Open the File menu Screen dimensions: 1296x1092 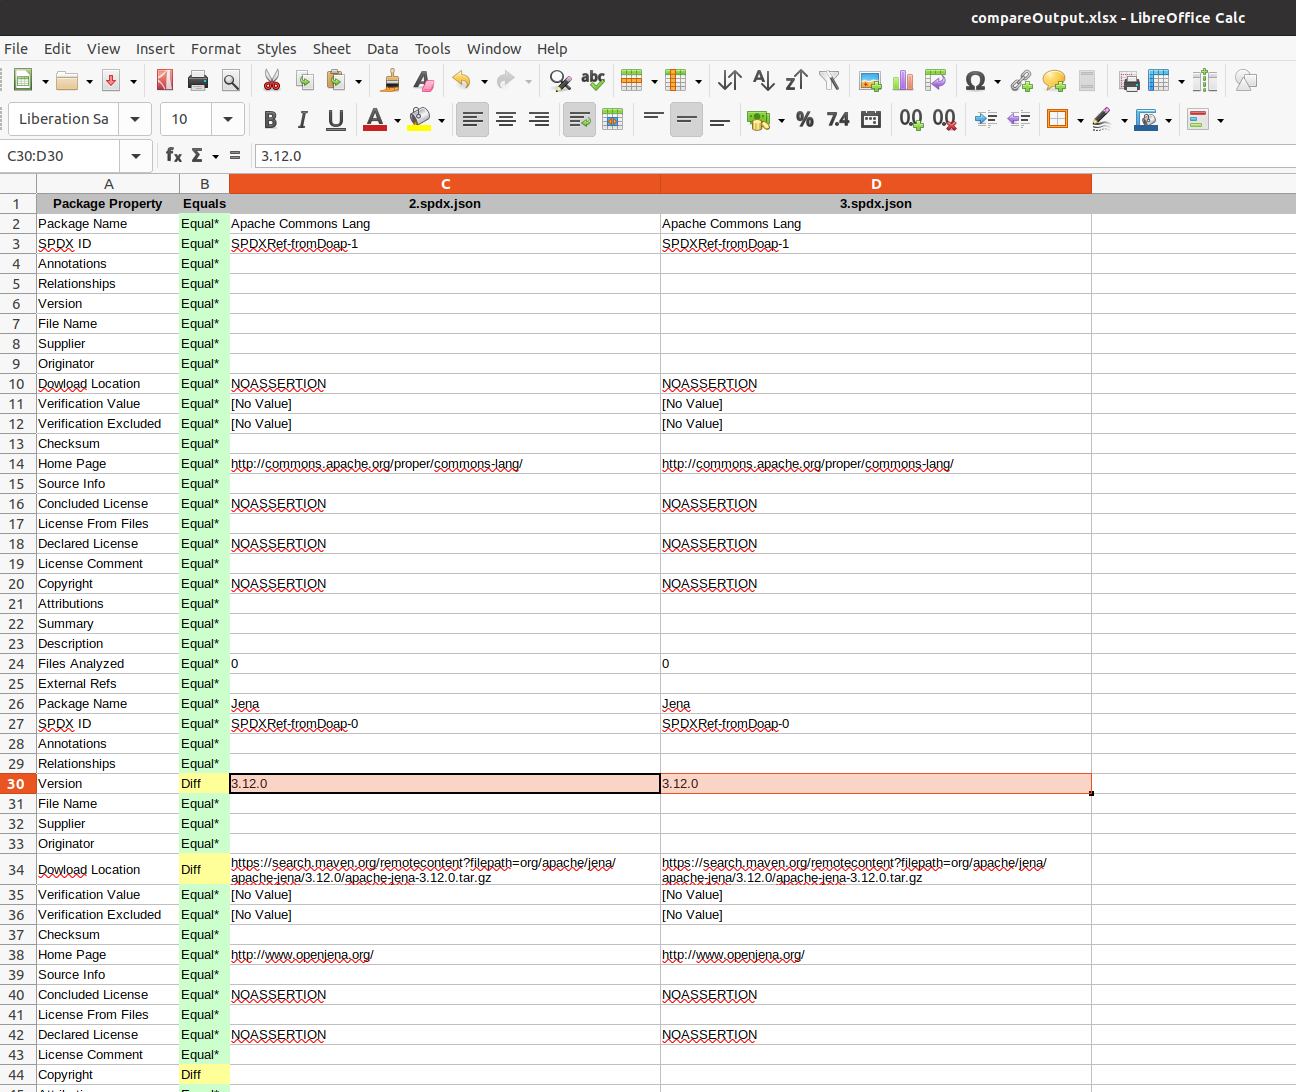(x=16, y=49)
